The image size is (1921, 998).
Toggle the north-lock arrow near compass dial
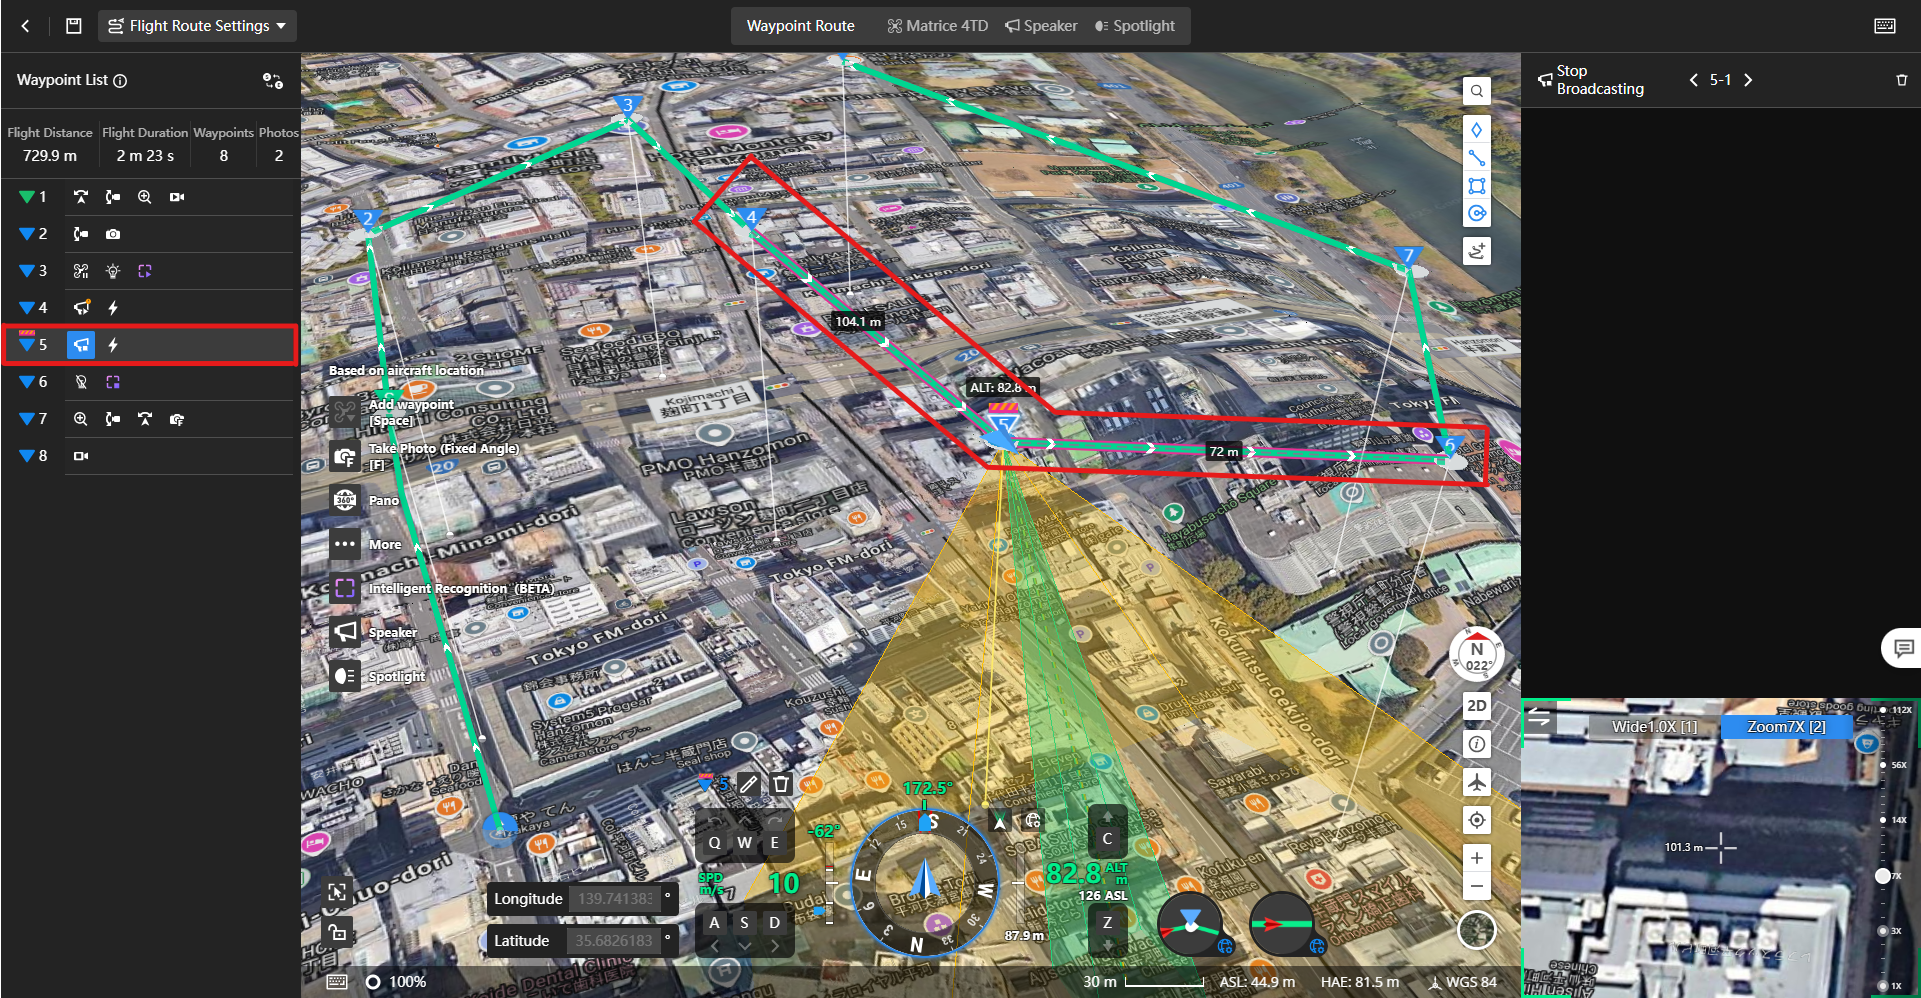[999, 822]
